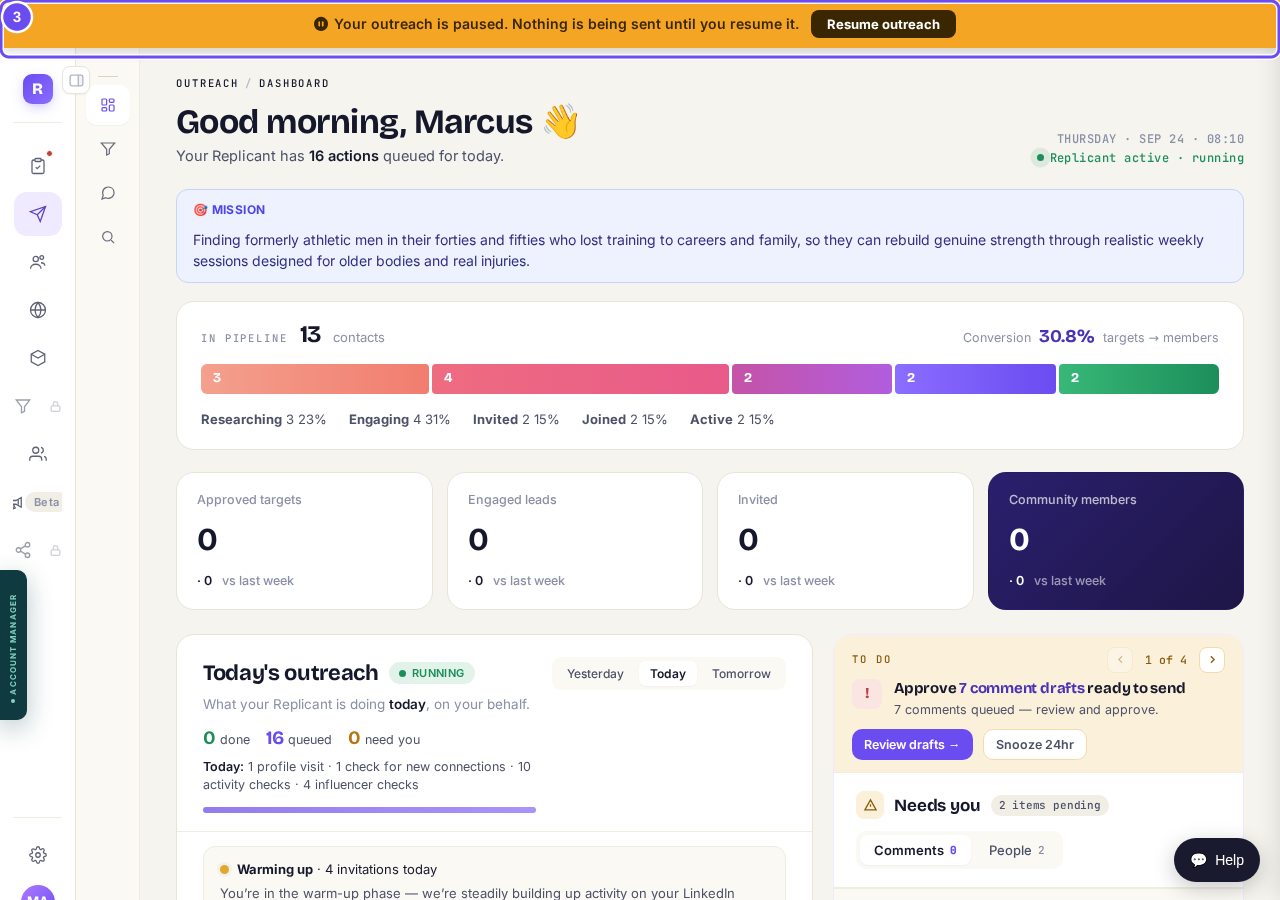This screenshot has width=1280, height=900.
Task: Open the Comments tab under Needs you
Action: (x=915, y=850)
